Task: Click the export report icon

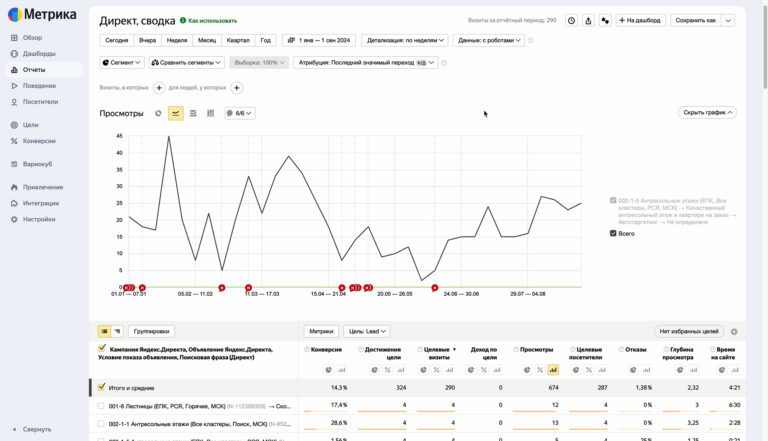Action: pos(588,21)
